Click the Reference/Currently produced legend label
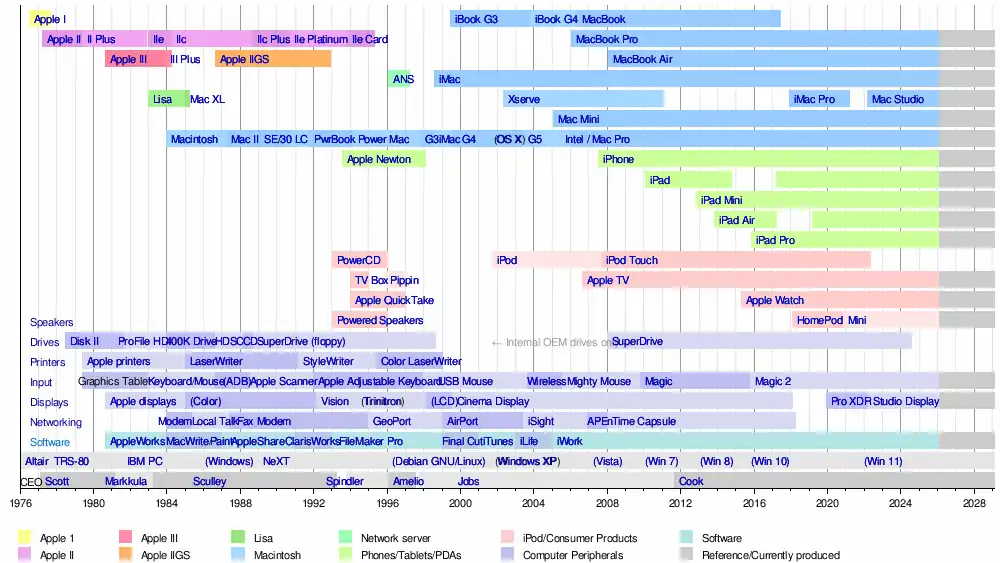This screenshot has width=1000, height=563. pyautogui.click(x=770, y=555)
